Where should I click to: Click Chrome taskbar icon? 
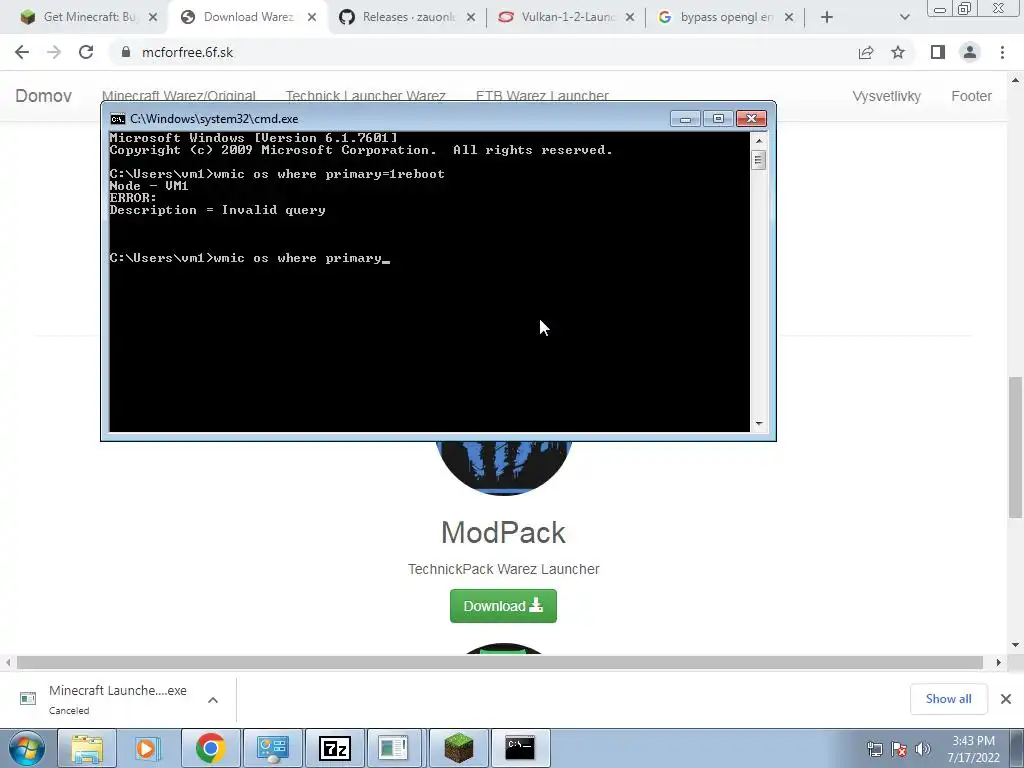coord(210,748)
